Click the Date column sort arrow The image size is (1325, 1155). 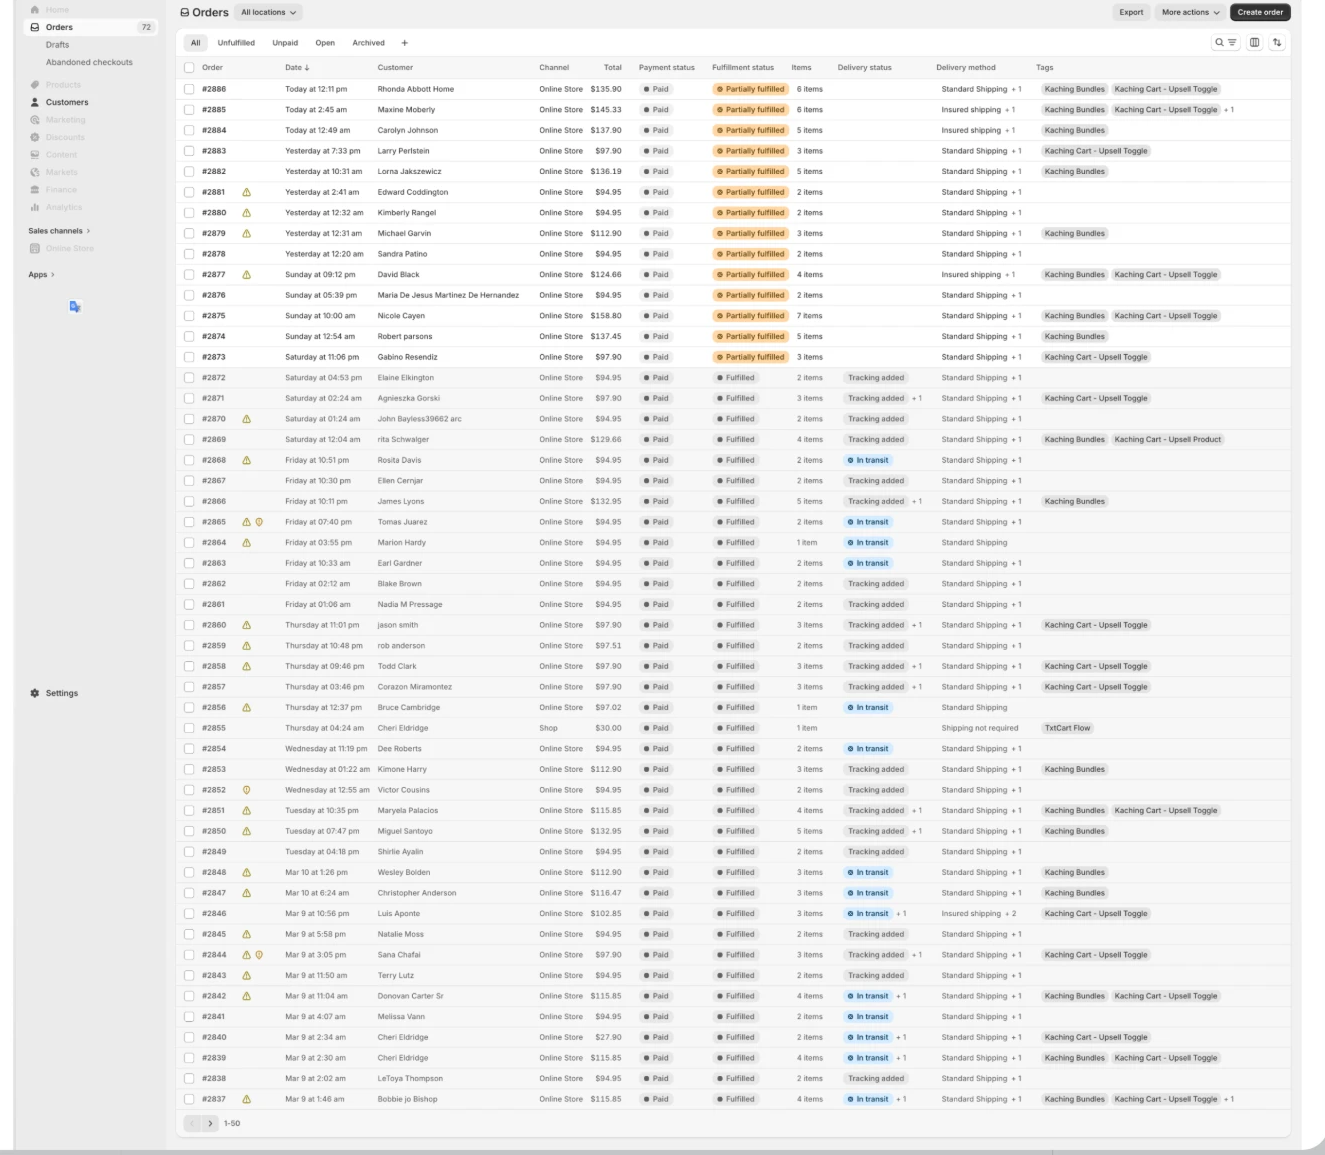(x=307, y=68)
